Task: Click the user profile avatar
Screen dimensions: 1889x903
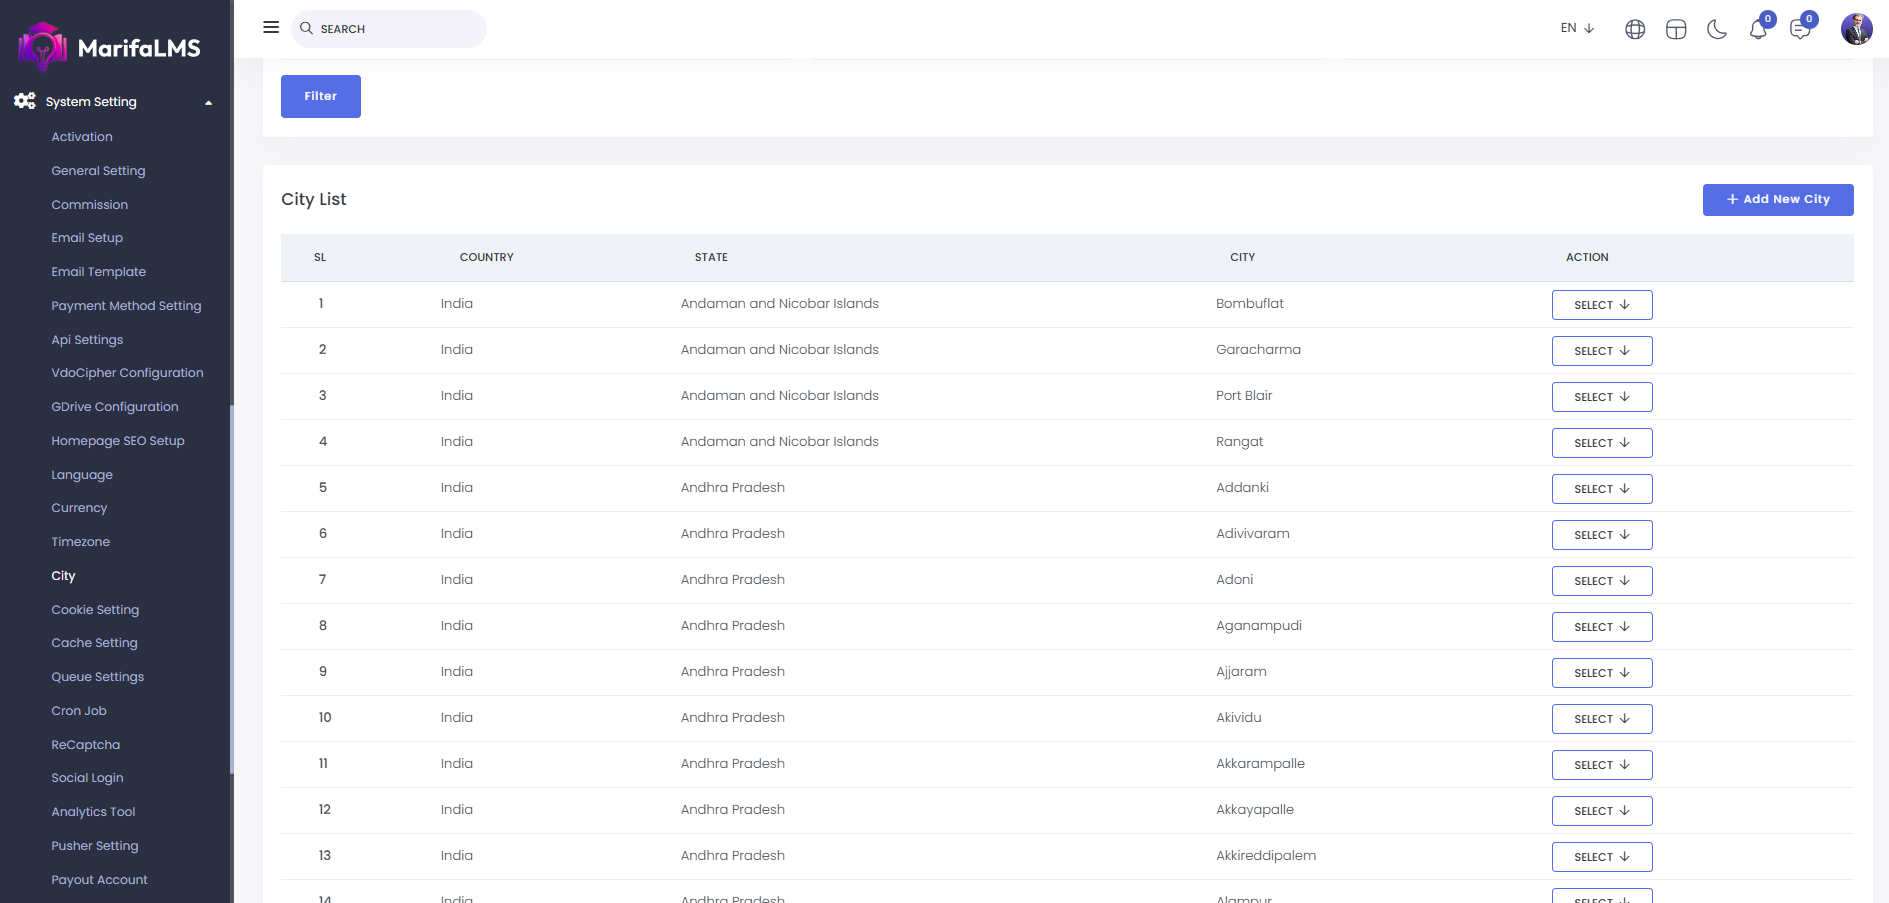Action: 1856,29
